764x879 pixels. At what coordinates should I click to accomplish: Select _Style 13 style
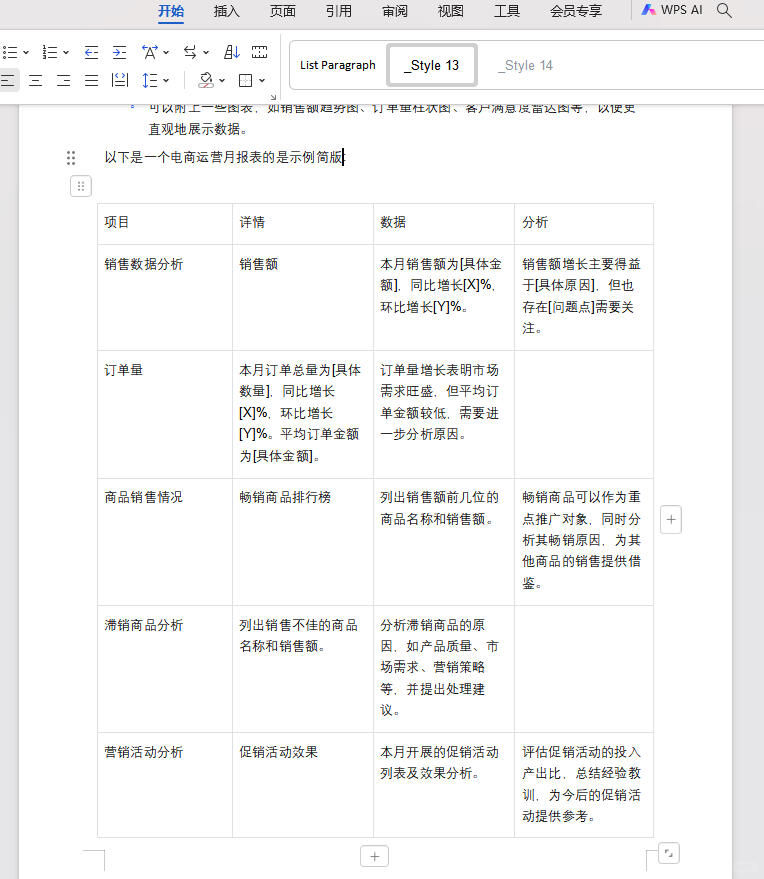pyautogui.click(x=432, y=65)
